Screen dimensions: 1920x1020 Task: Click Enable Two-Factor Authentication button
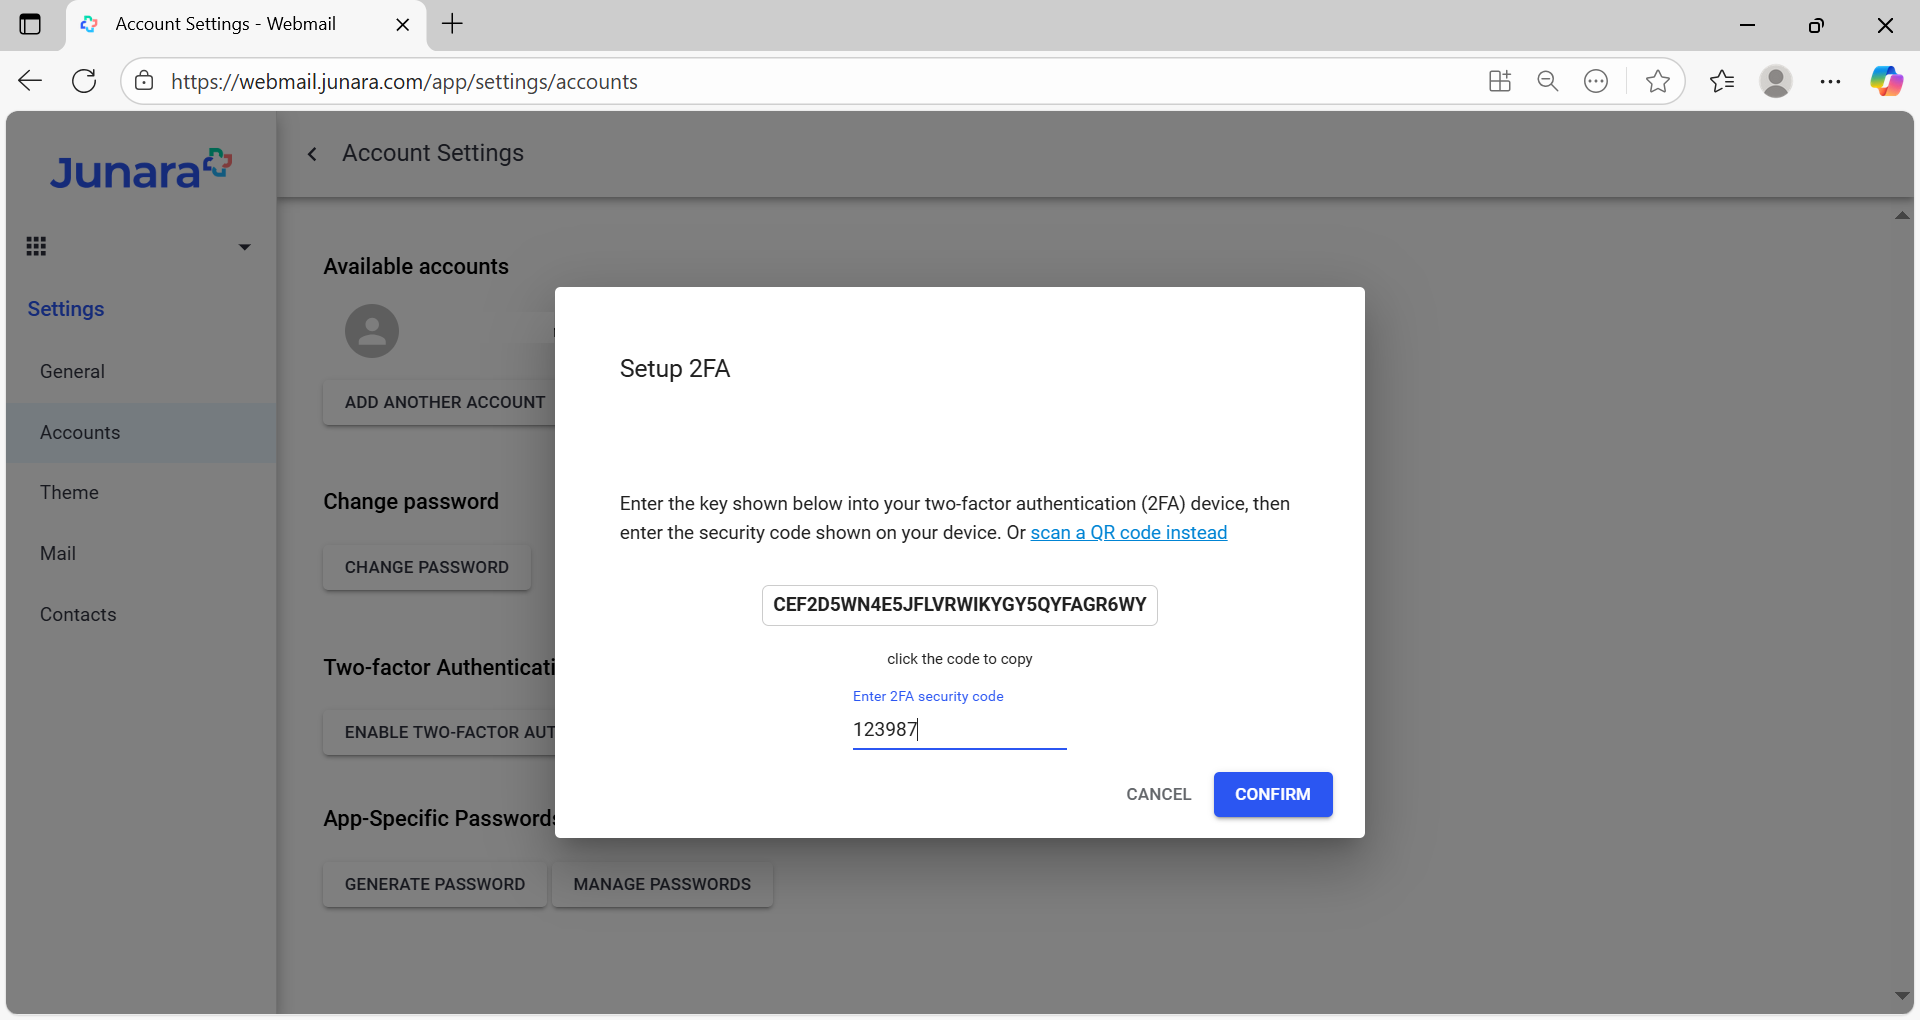(x=439, y=732)
